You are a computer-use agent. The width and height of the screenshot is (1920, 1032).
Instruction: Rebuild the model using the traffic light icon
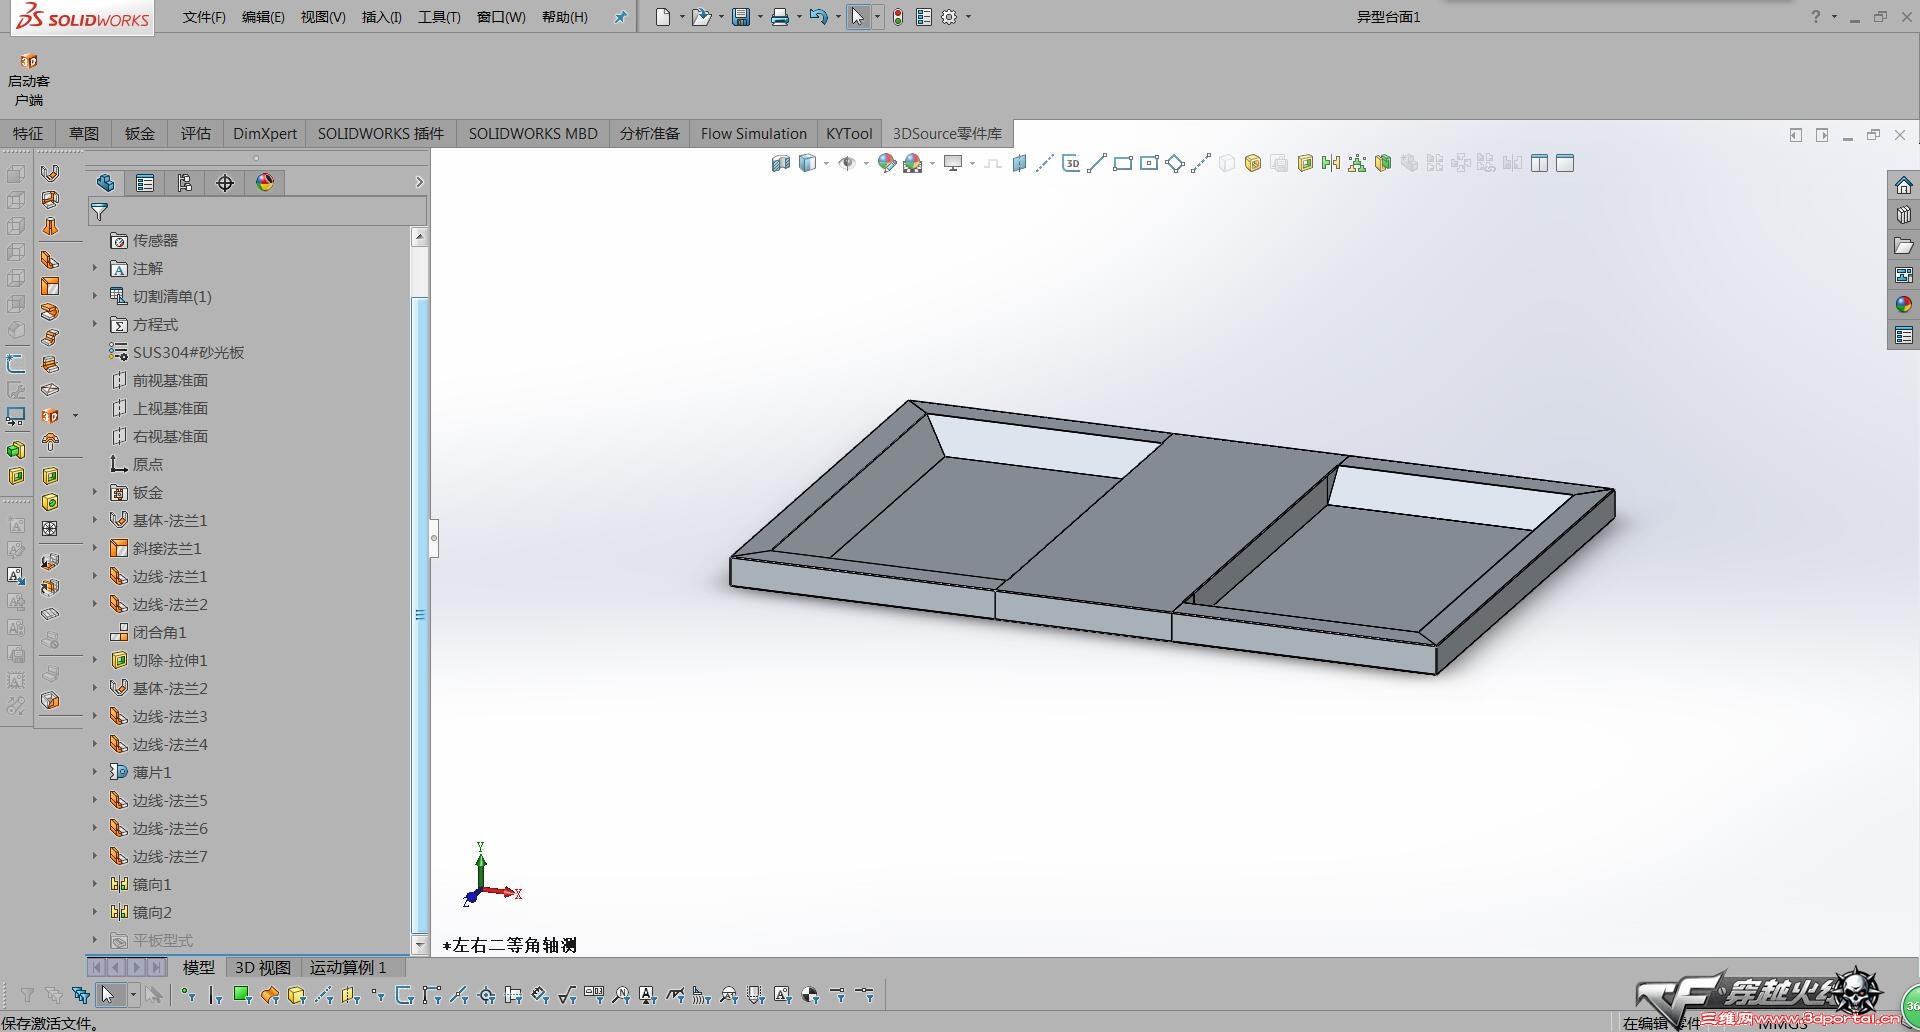[898, 17]
